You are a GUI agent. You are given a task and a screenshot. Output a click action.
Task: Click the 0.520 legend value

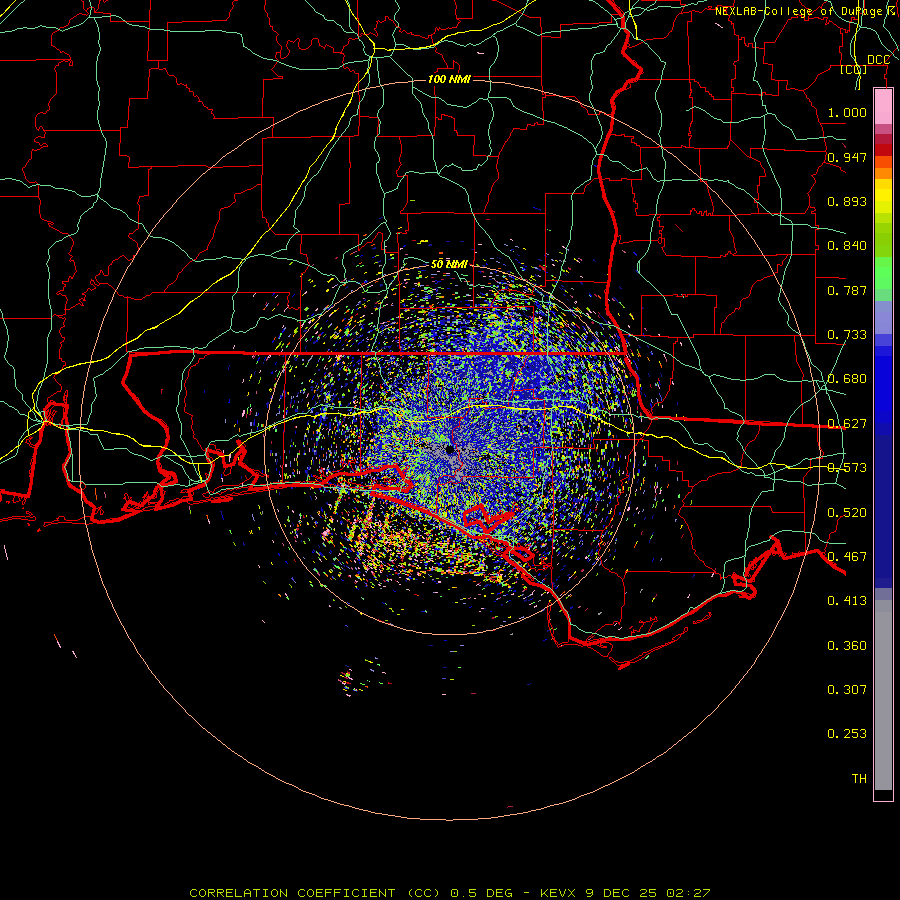[x=847, y=512]
